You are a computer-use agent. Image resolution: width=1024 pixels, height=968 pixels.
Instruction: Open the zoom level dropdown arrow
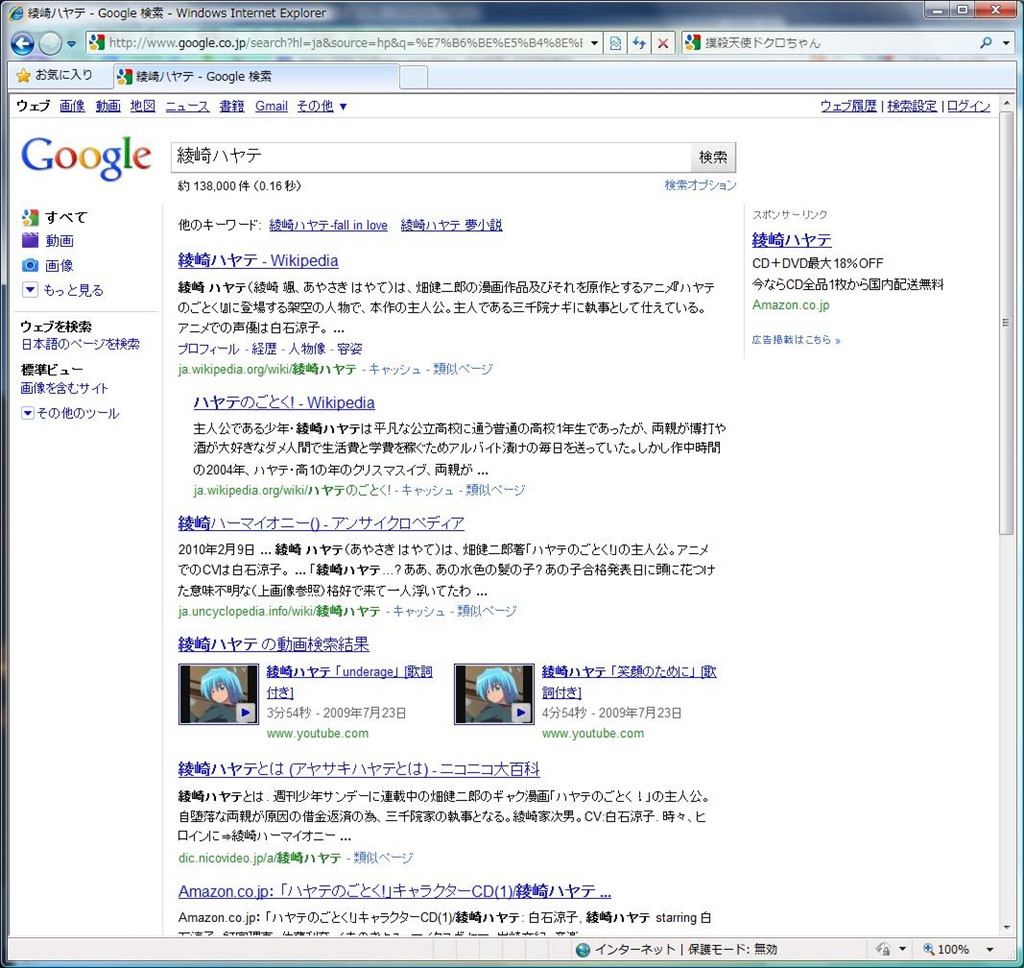coord(989,949)
